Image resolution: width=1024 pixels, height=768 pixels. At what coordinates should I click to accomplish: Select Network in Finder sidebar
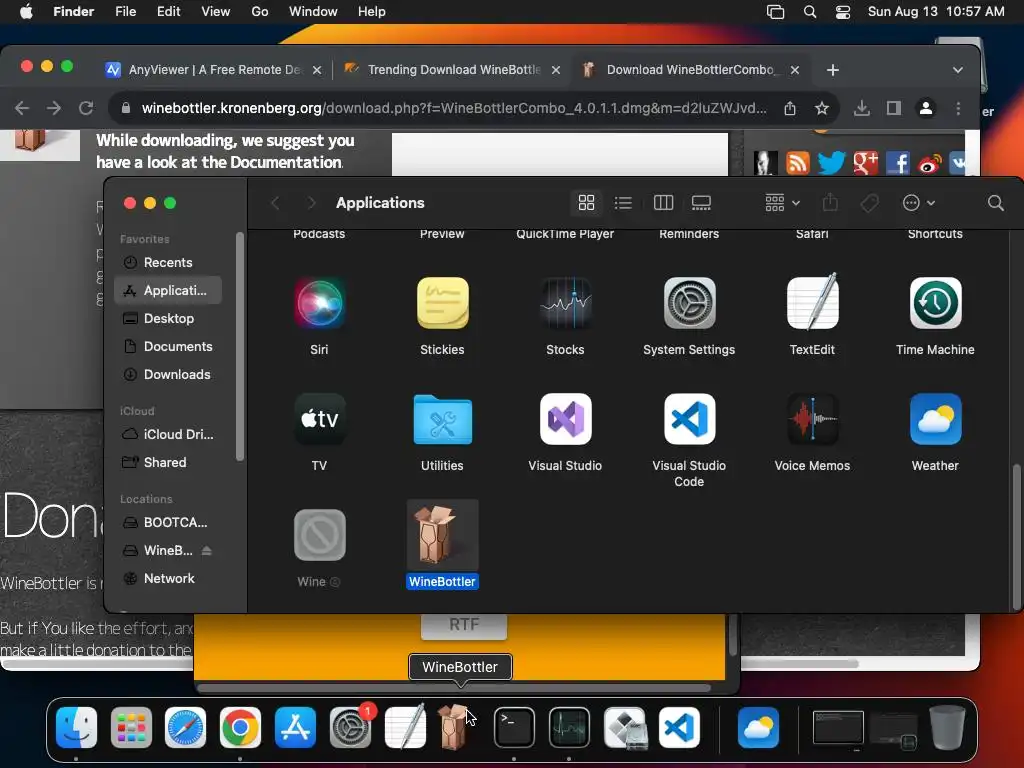click(x=168, y=579)
